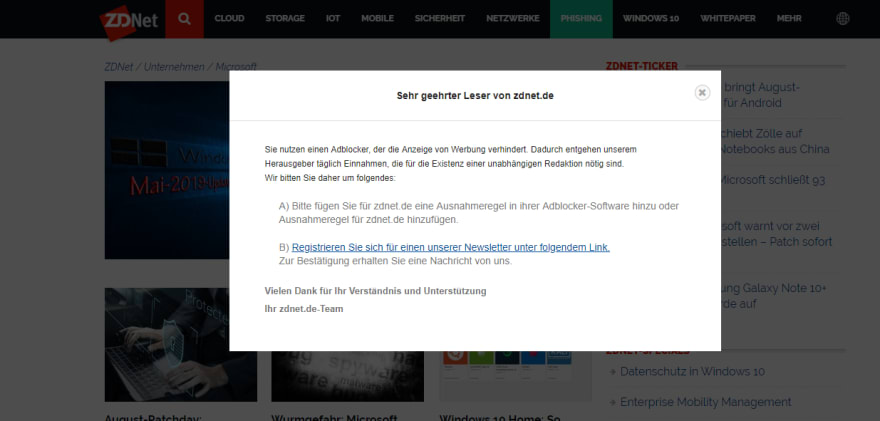The width and height of the screenshot is (880, 421).
Task: Open 'Enterprise Mobility Management' special
Action: [x=705, y=402]
